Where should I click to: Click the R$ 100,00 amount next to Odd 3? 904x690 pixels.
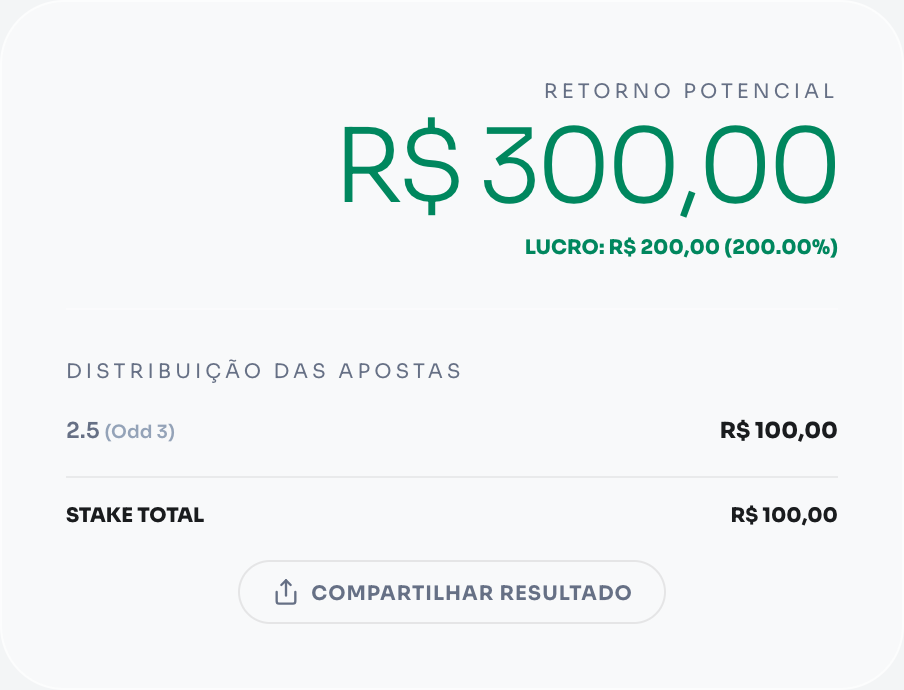coord(777,430)
